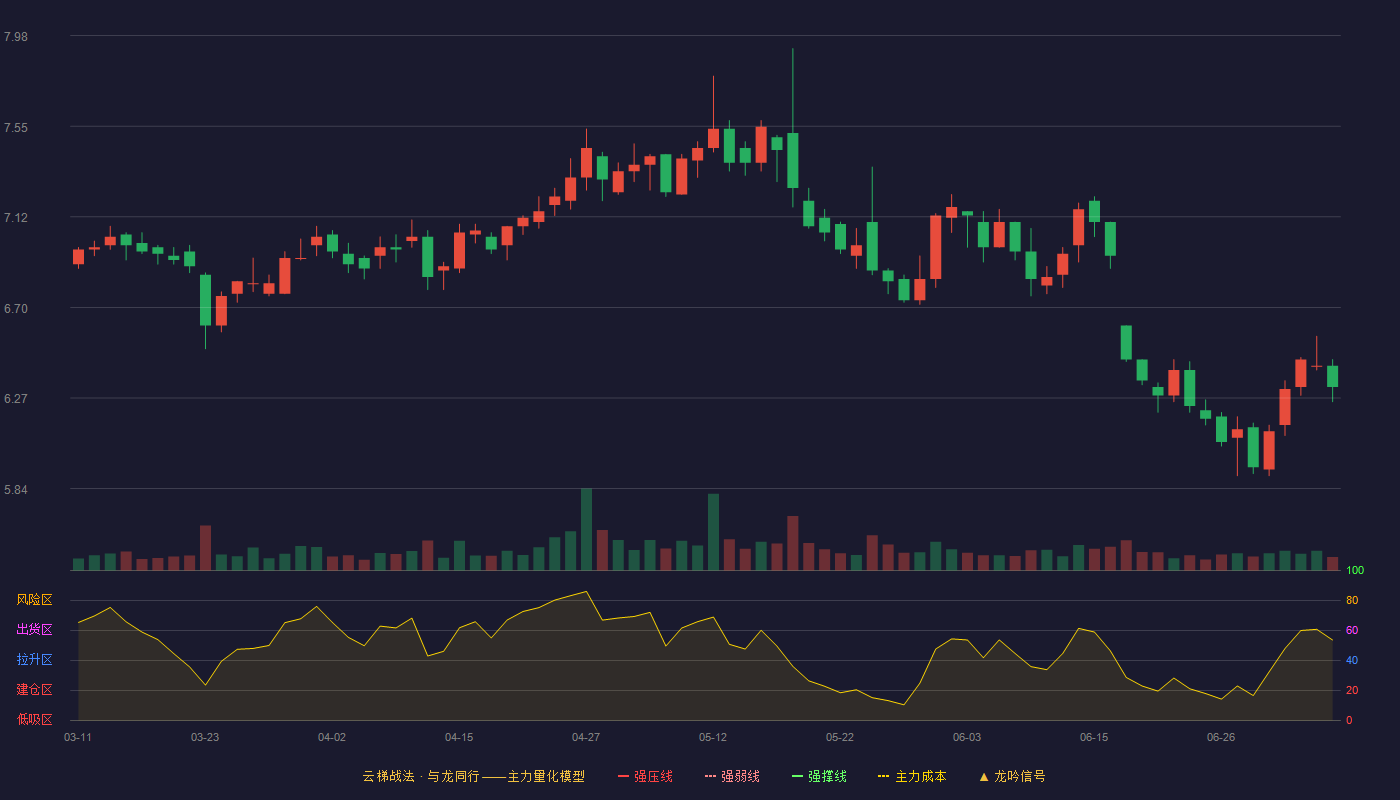Image resolution: width=1400 pixels, height=800 pixels.
Task: Pick the 04-15 date label
Action: tap(459, 737)
